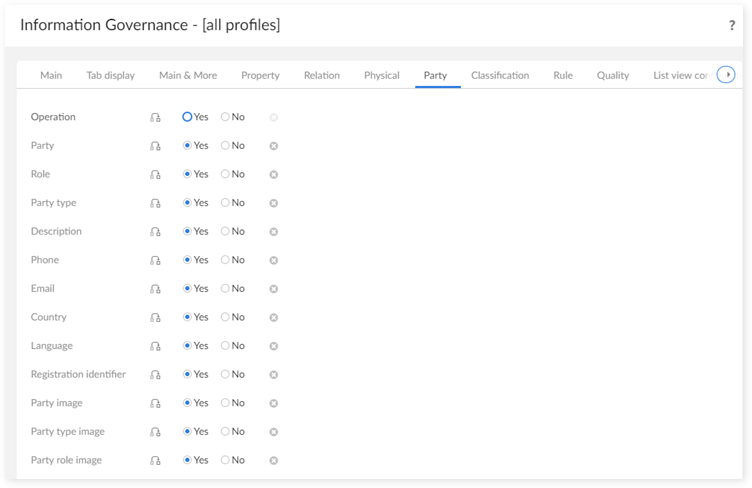Clear the Party row setting with its X icon

coord(274,146)
